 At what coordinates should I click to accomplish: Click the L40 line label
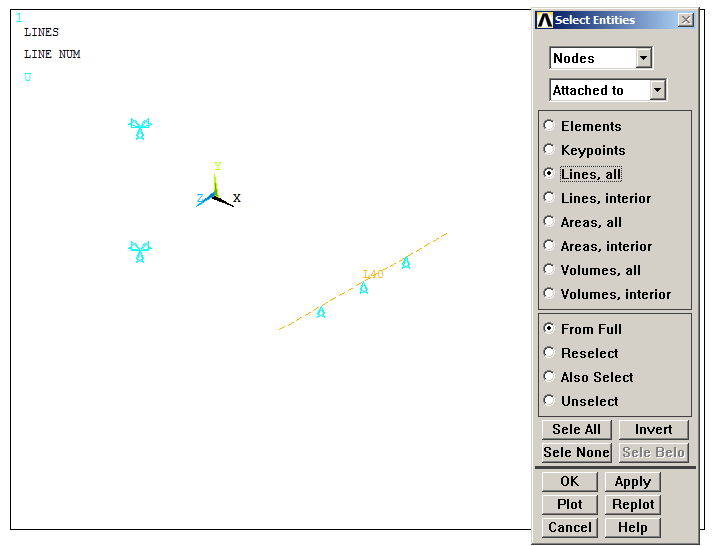click(373, 274)
